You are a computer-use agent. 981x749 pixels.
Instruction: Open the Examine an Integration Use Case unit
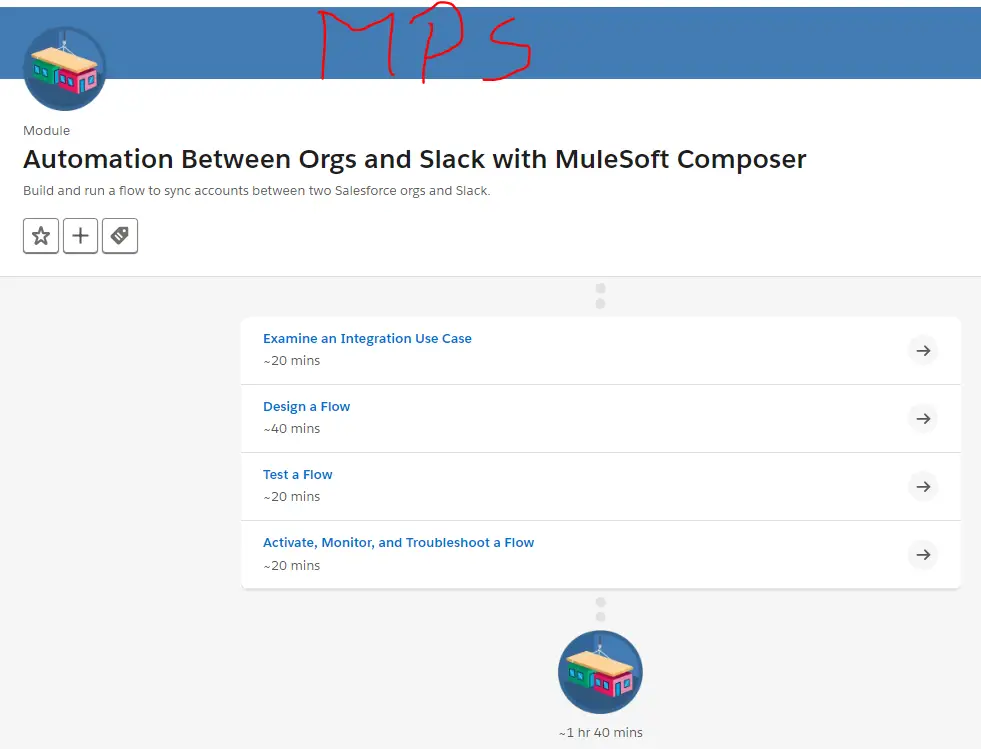tap(367, 339)
